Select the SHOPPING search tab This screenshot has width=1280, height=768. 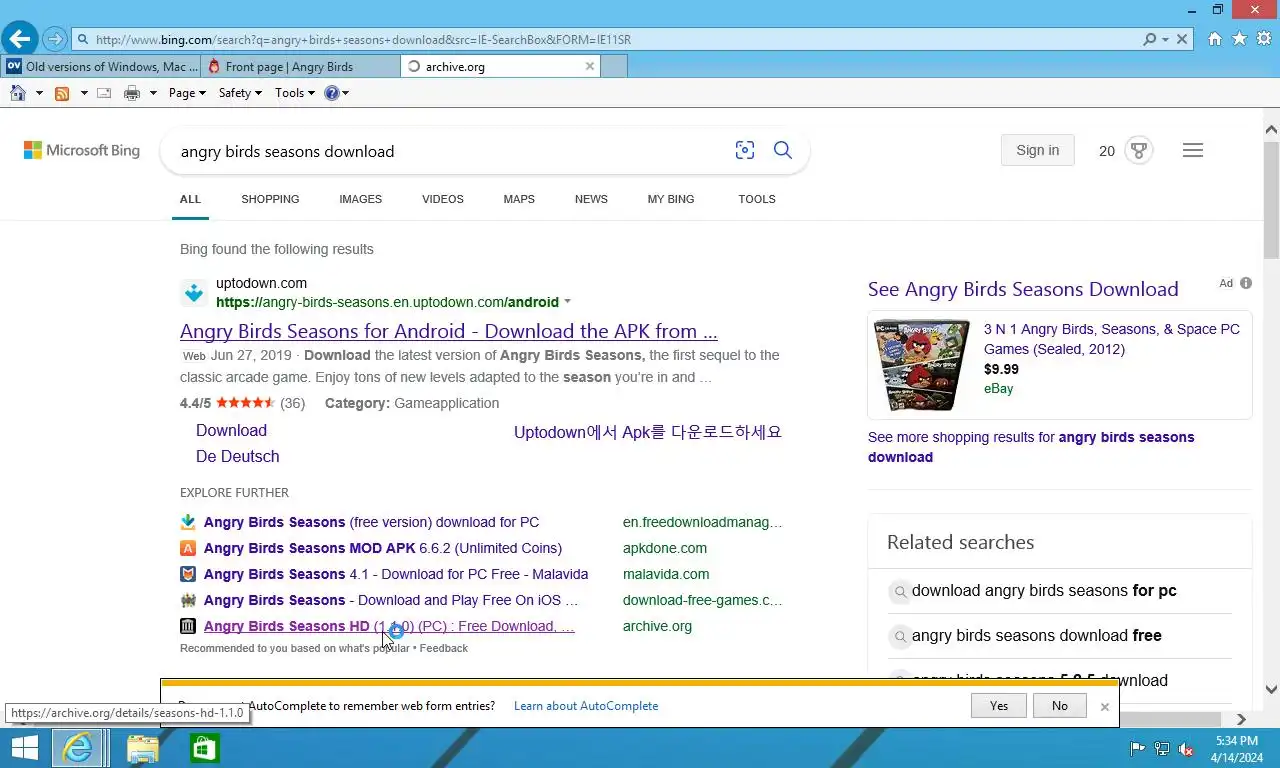point(270,199)
